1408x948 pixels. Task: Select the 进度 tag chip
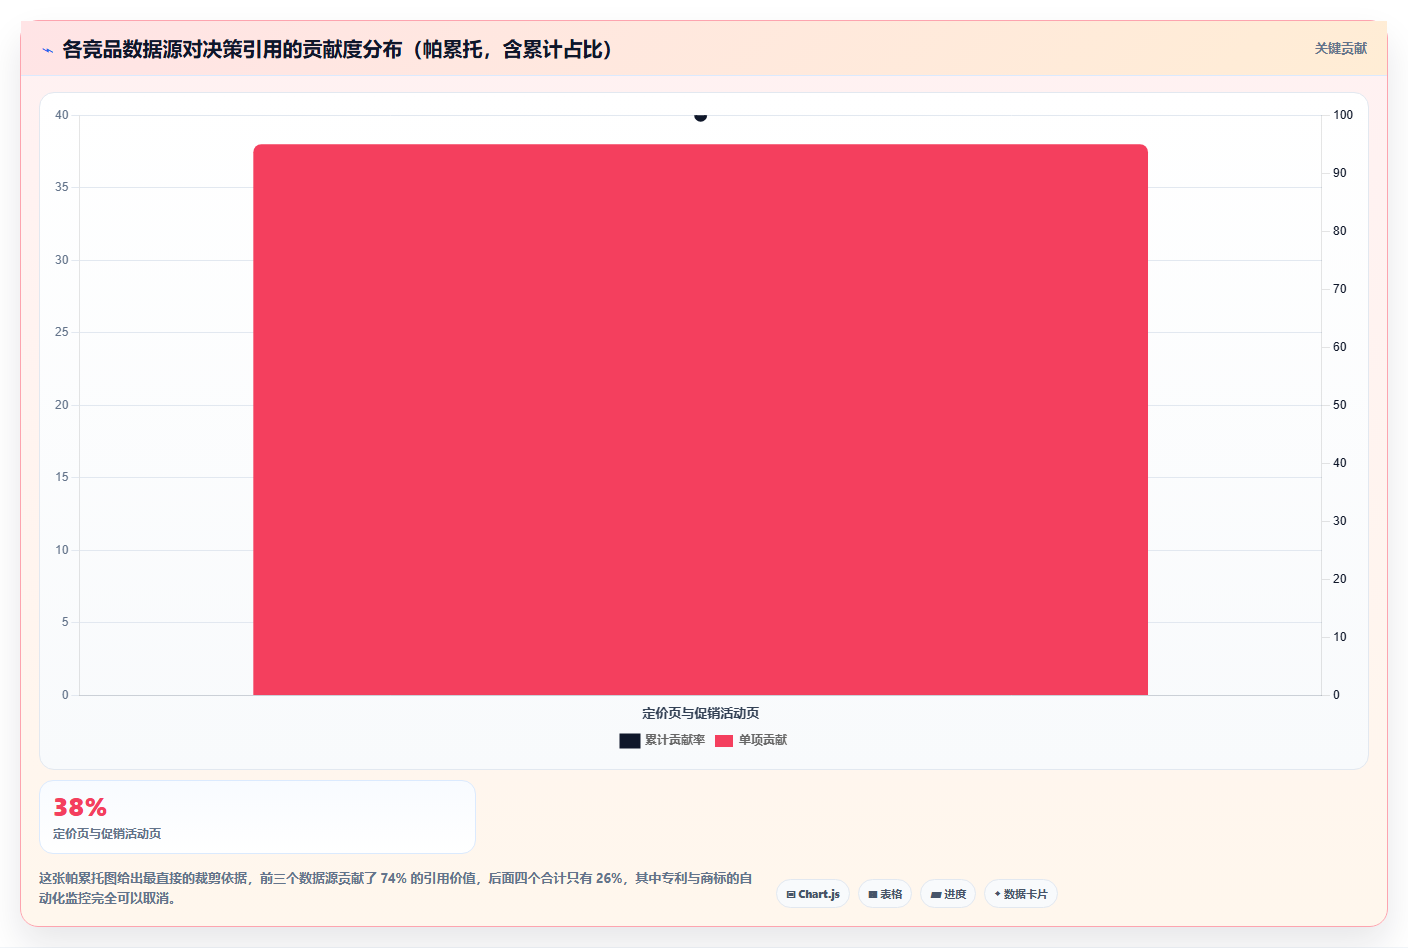click(948, 894)
